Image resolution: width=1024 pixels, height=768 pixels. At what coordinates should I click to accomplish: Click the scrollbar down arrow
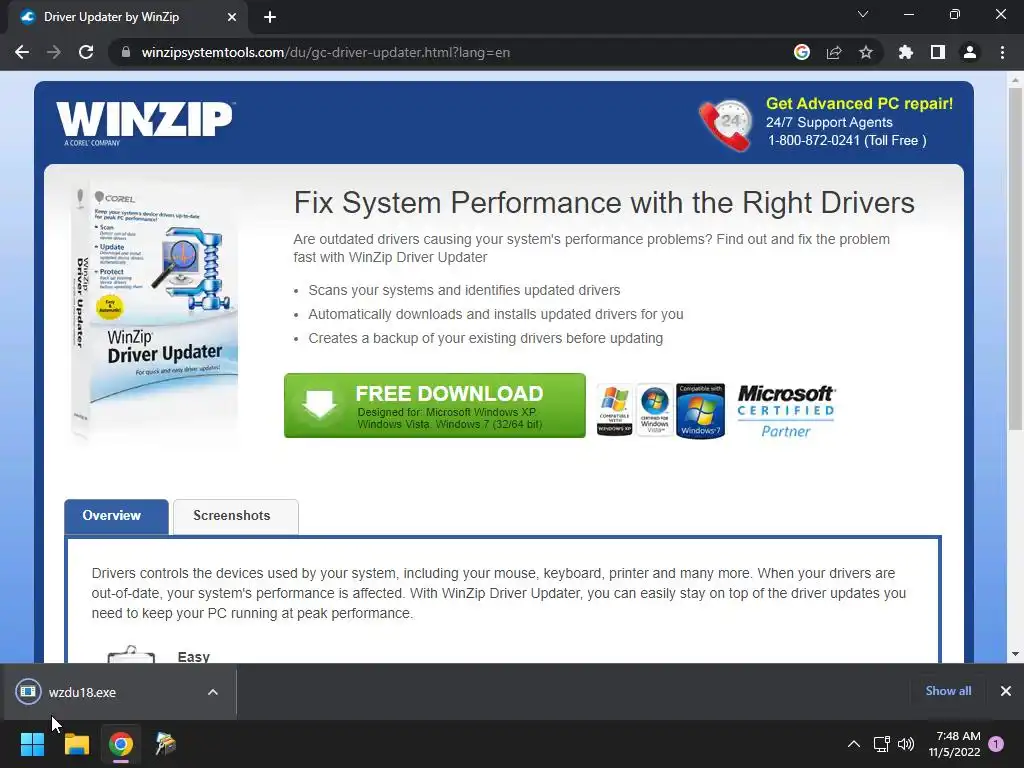coord(1015,654)
